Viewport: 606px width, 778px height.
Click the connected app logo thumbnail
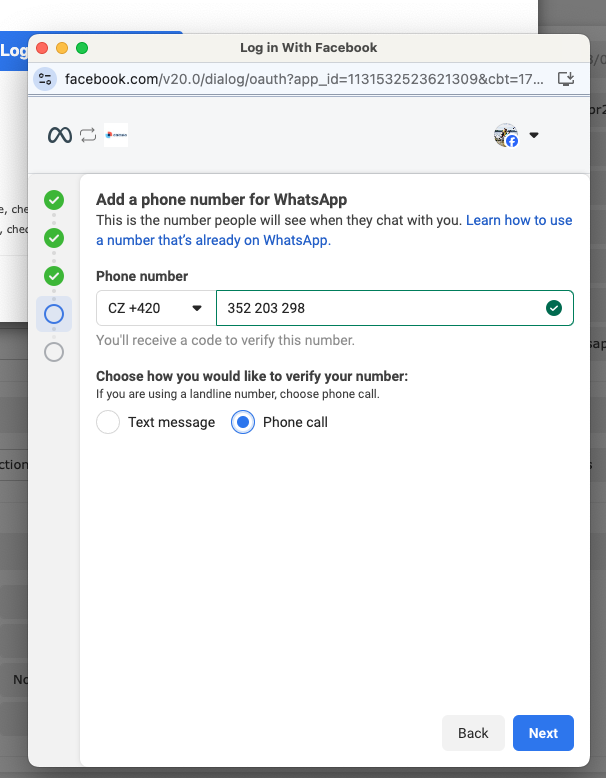(116, 135)
